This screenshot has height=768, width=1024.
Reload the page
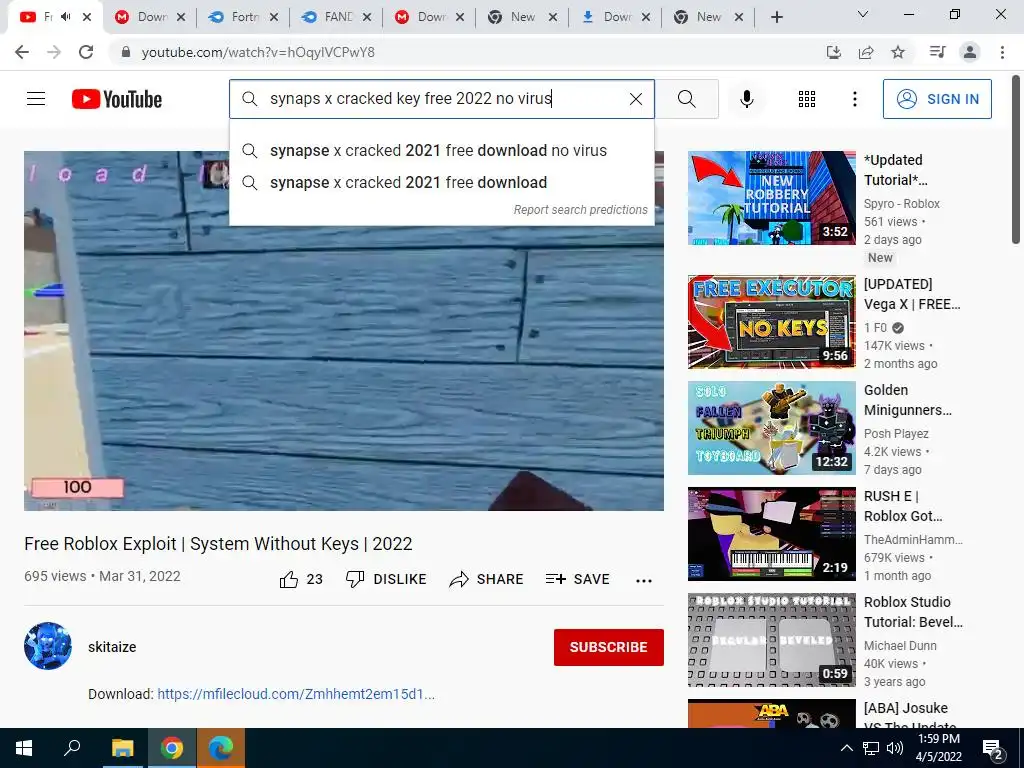[x=86, y=52]
